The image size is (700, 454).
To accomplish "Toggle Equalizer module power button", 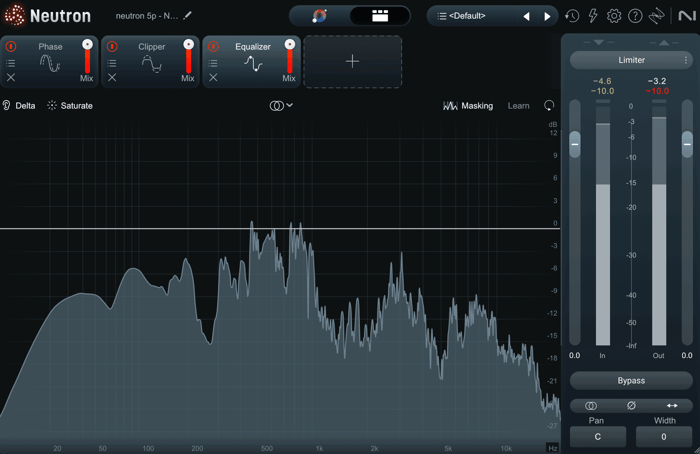I will [213, 46].
